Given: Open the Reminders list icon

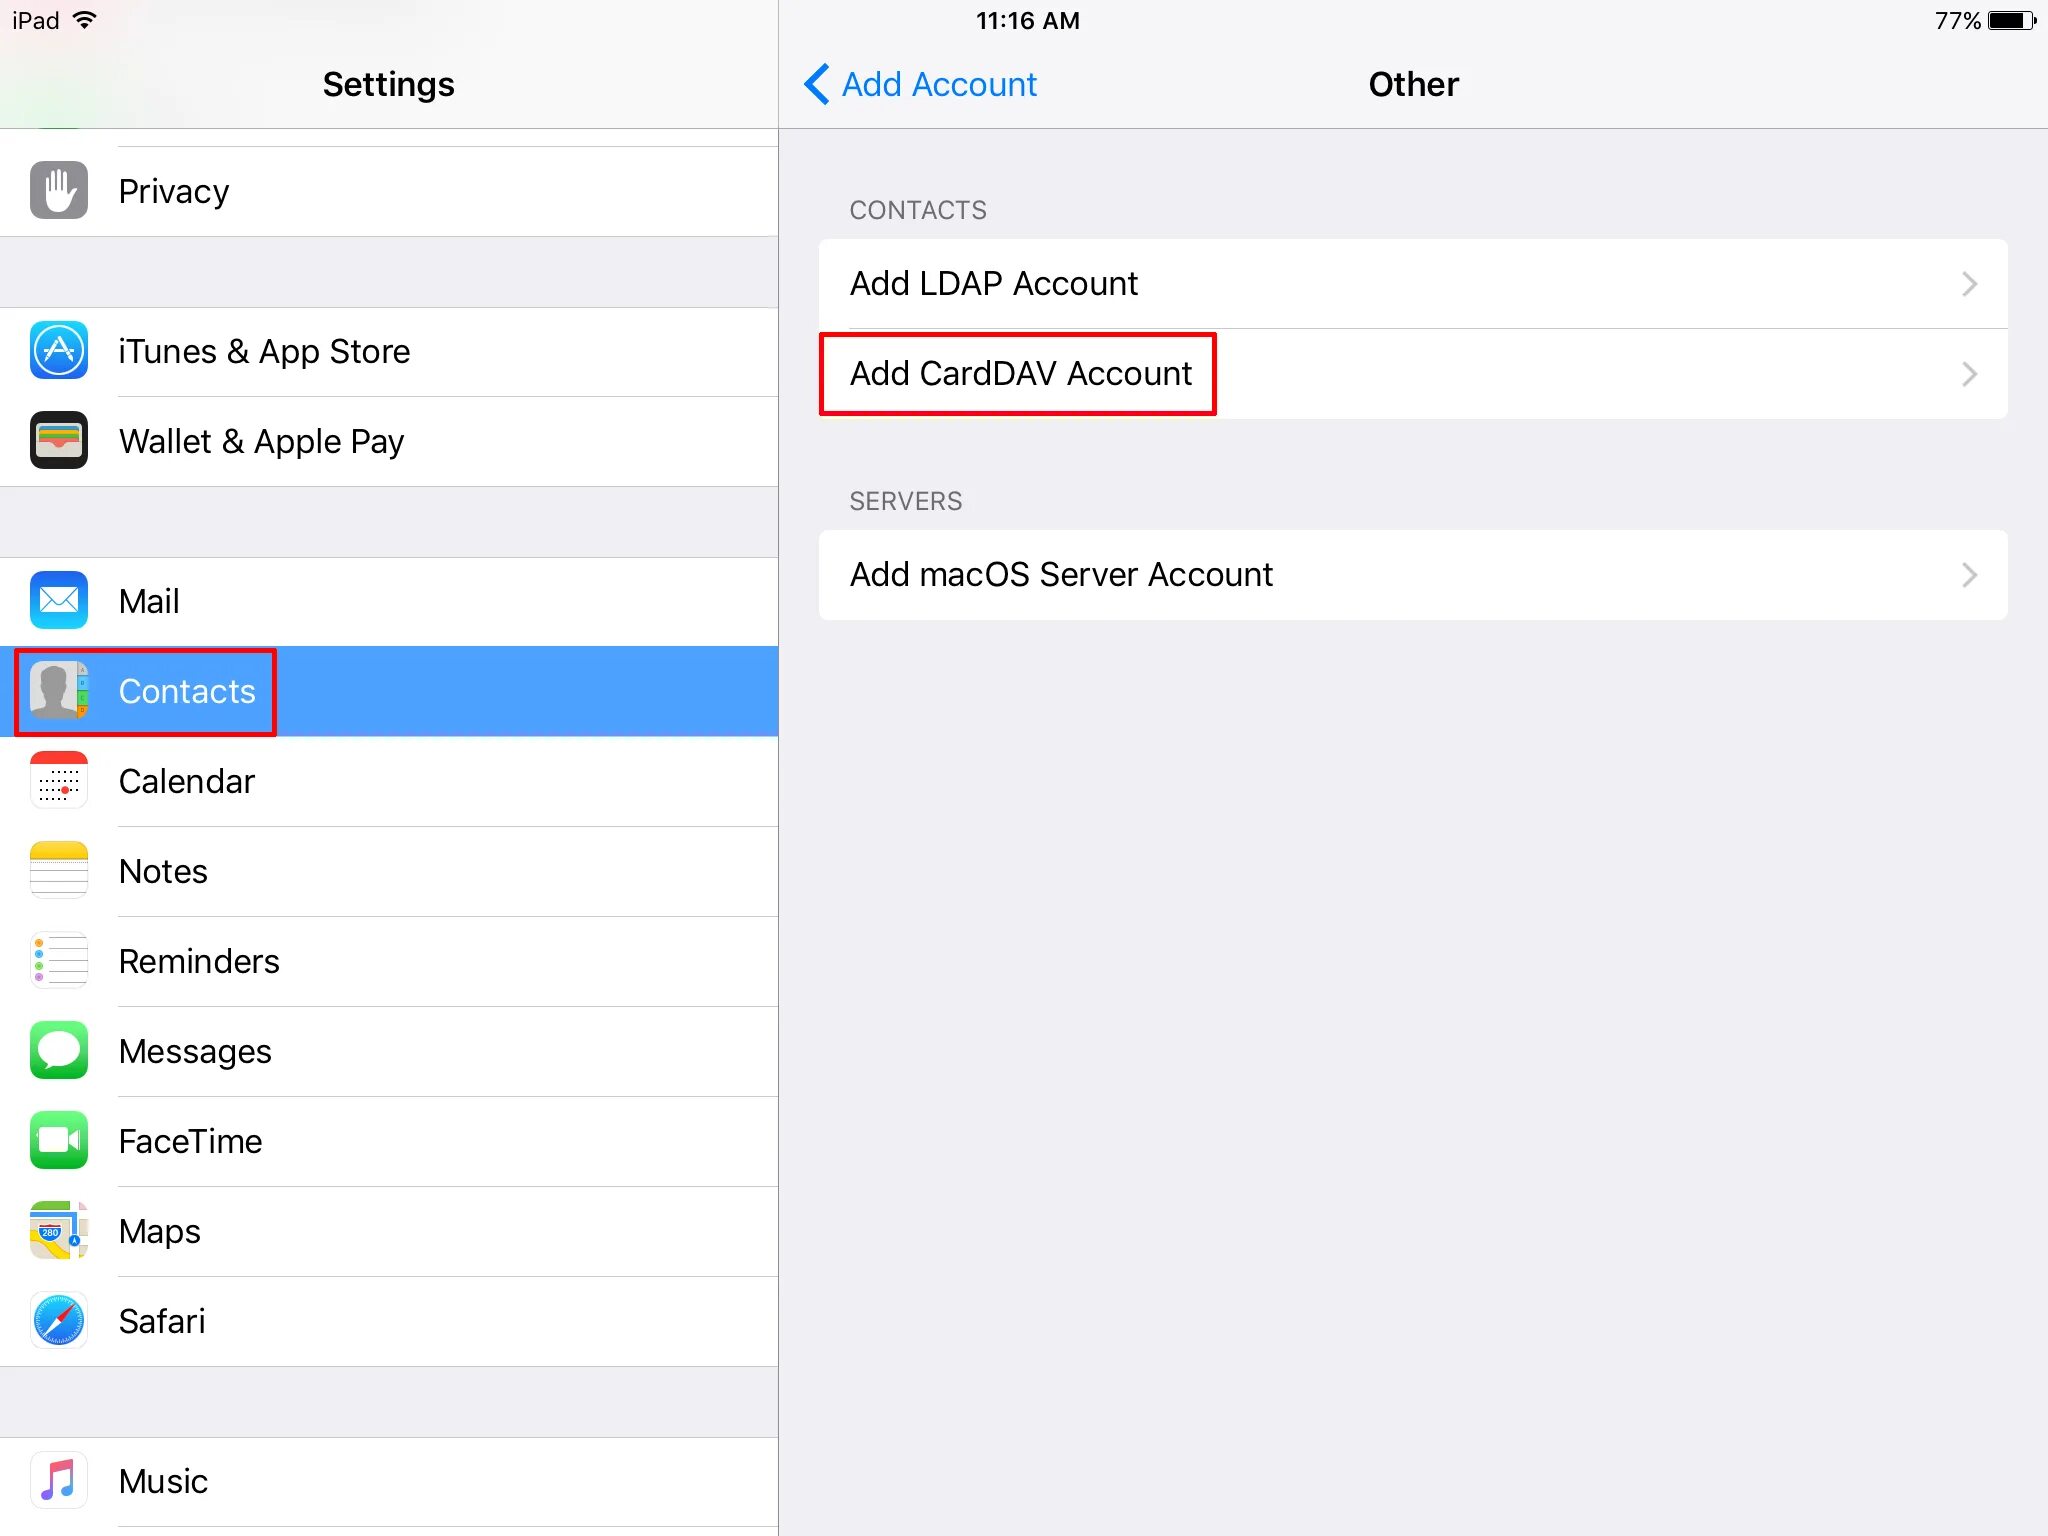Looking at the screenshot, I should (x=59, y=961).
